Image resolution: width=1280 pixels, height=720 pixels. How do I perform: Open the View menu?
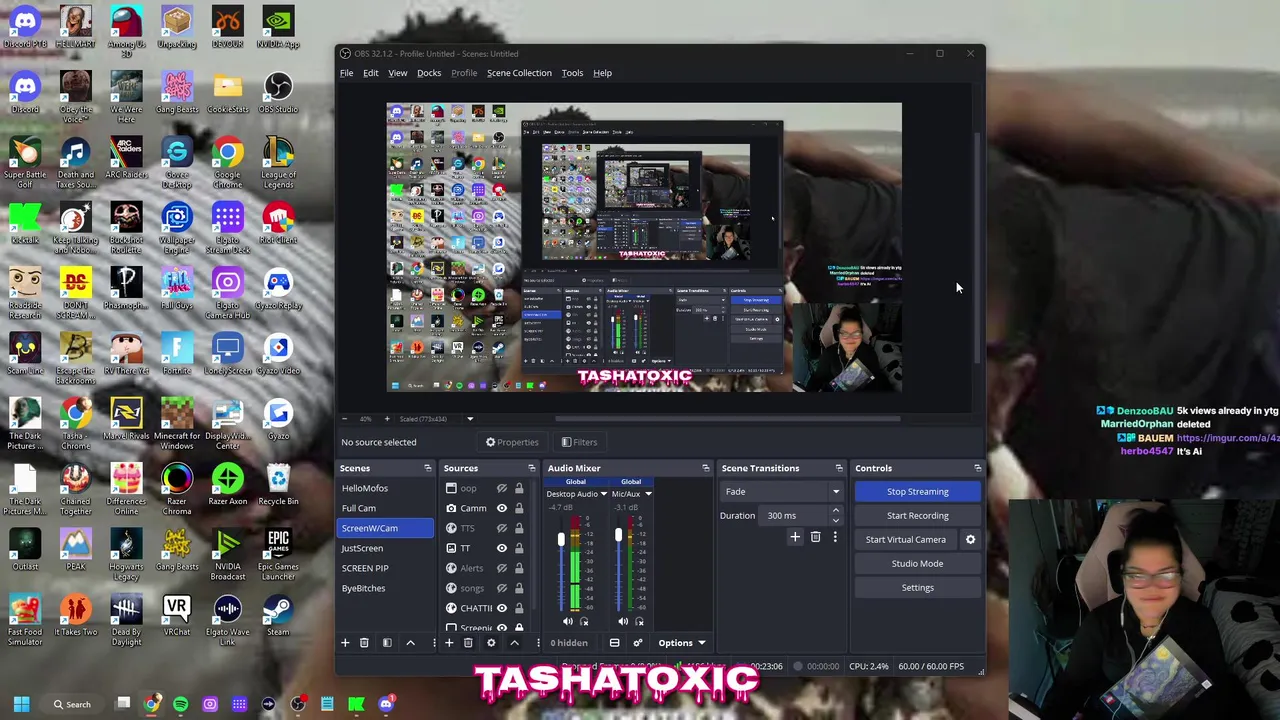(397, 73)
